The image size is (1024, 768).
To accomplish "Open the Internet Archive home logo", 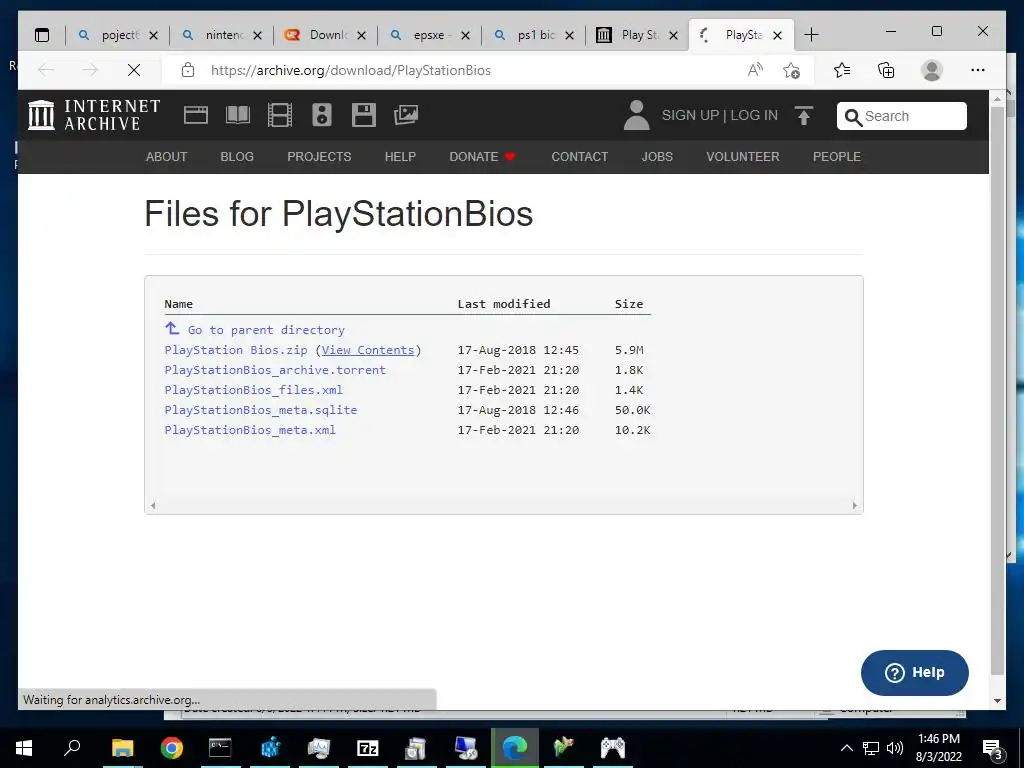I will [x=94, y=116].
